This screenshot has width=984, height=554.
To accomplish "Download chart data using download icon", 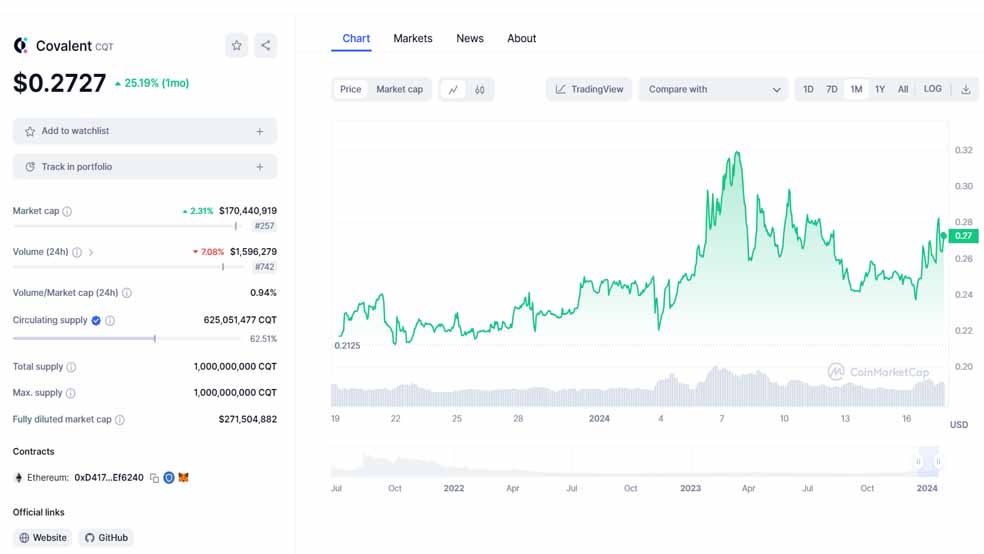I will point(966,90).
